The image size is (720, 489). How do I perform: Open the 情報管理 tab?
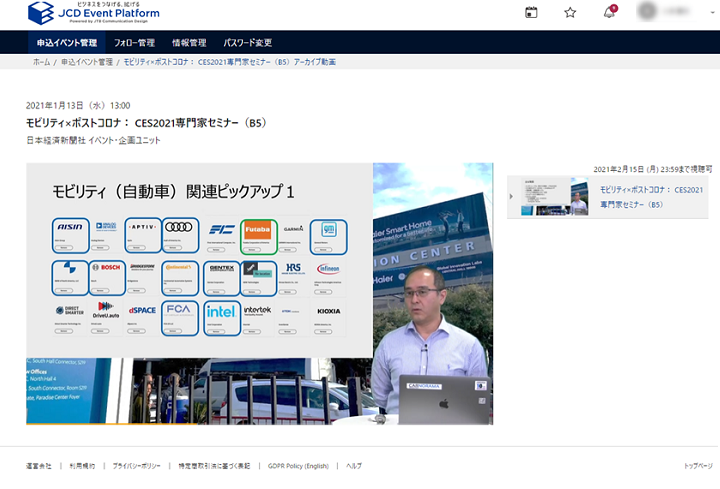click(189, 43)
